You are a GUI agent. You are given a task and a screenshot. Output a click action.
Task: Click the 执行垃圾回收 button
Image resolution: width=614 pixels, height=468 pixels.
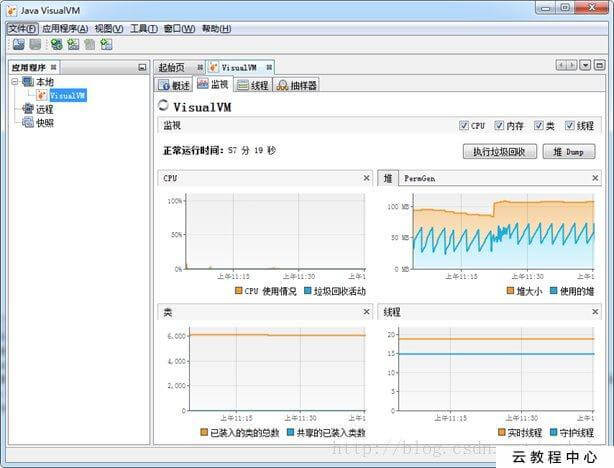coord(500,152)
